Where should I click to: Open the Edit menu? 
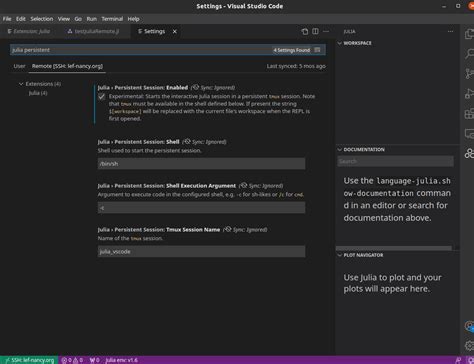click(21, 19)
